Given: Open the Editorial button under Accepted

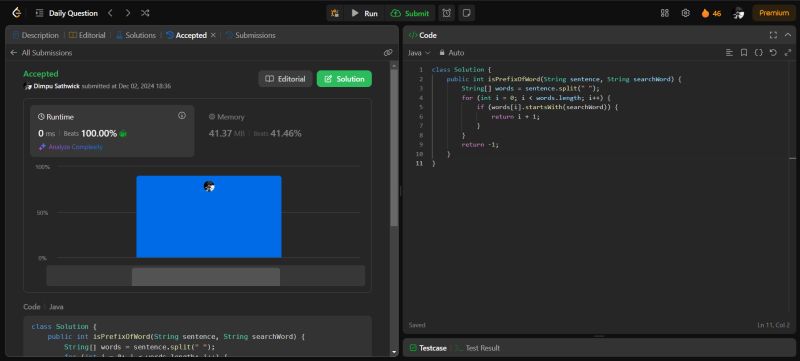Looking at the screenshot, I should point(285,79).
